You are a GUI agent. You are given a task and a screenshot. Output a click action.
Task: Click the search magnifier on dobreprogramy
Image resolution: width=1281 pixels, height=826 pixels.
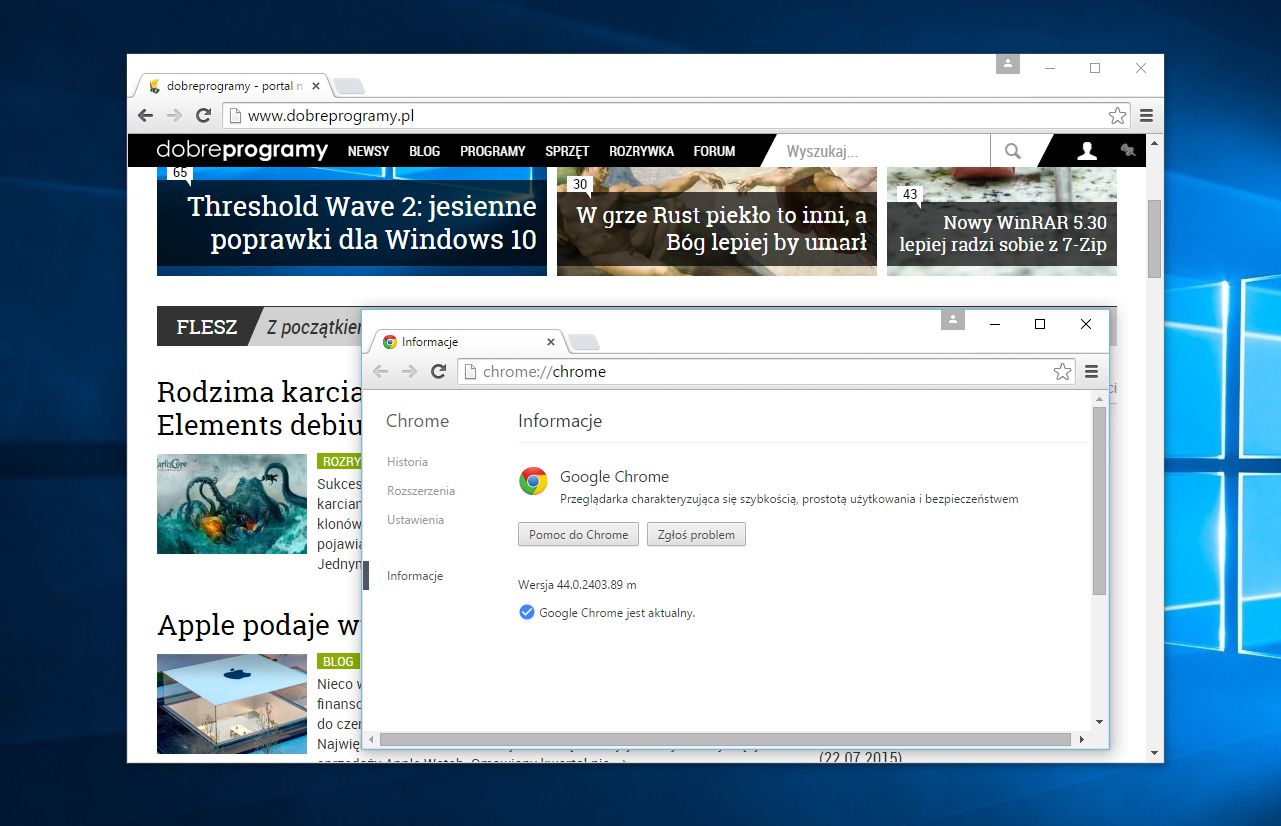[1013, 151]
